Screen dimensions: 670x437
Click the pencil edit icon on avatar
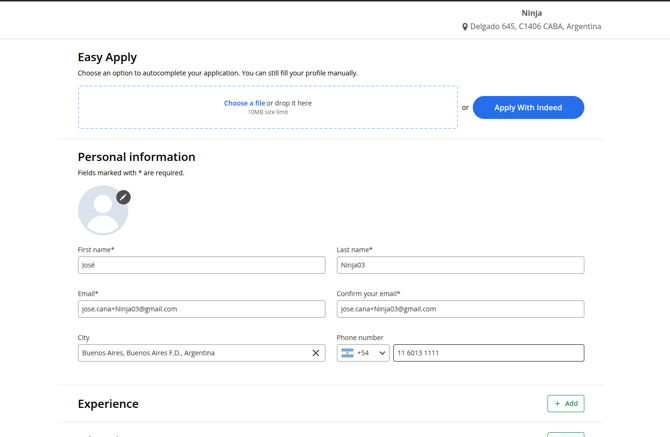123,197
